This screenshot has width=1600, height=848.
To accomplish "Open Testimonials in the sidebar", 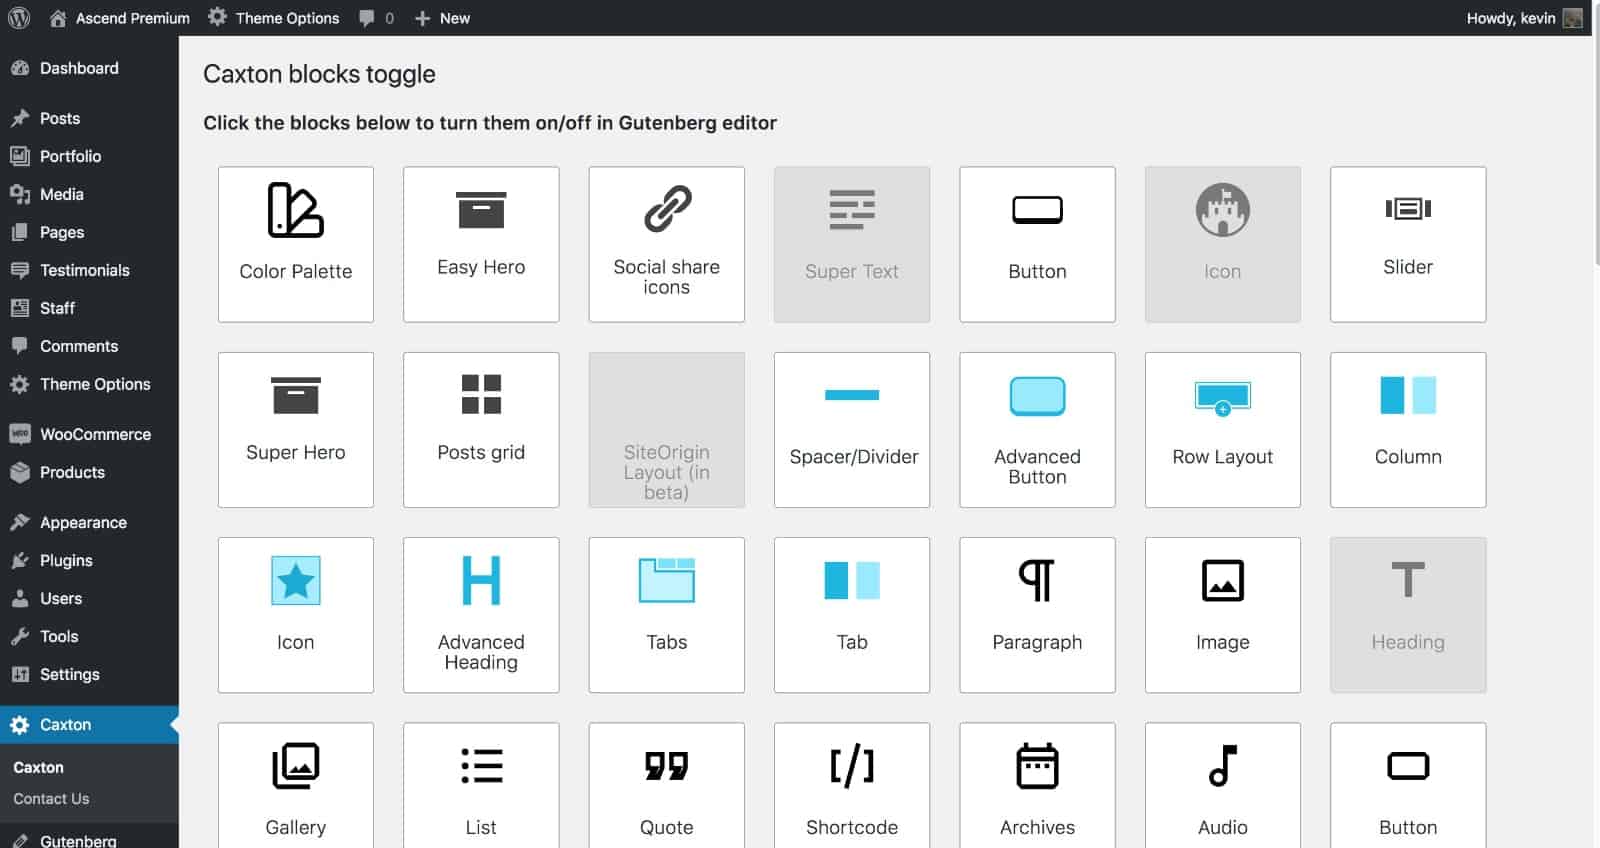I will tap(89, 270).
